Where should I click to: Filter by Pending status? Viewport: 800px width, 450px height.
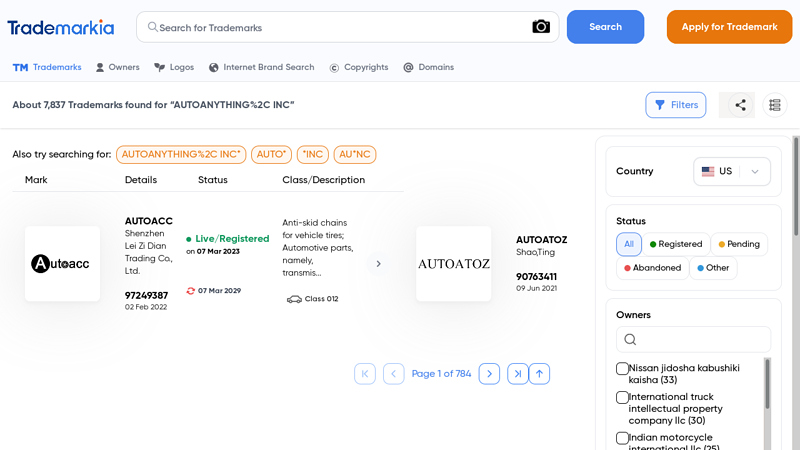(x=739, y=244)
